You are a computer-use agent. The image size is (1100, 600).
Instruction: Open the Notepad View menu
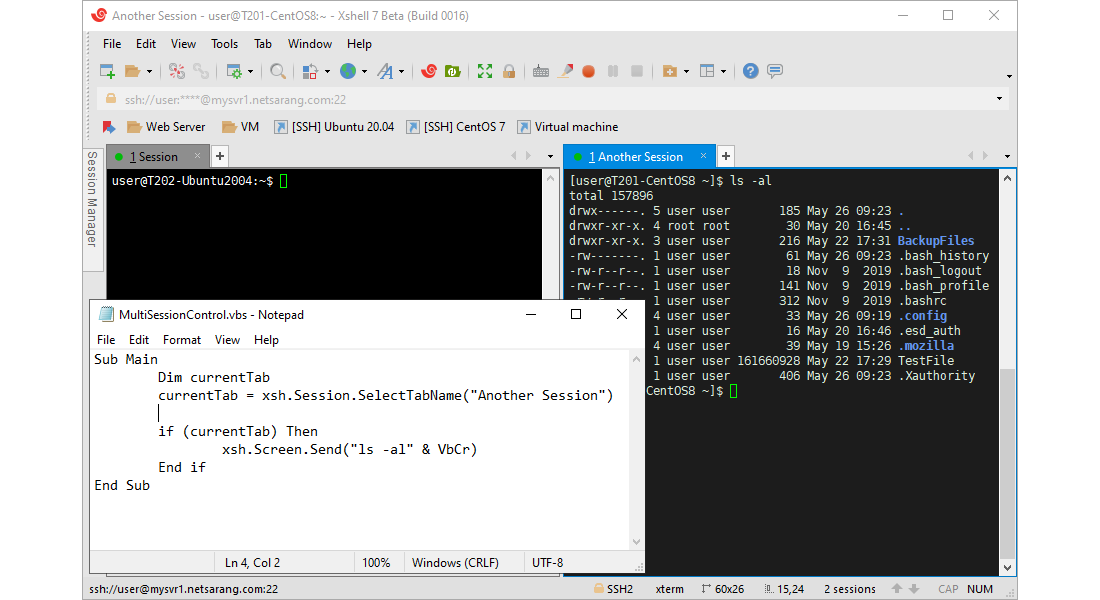(x=227, y=340)
